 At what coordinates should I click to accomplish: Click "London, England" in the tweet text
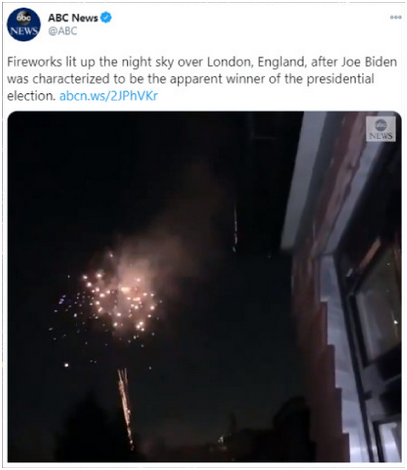pos(257,62)
